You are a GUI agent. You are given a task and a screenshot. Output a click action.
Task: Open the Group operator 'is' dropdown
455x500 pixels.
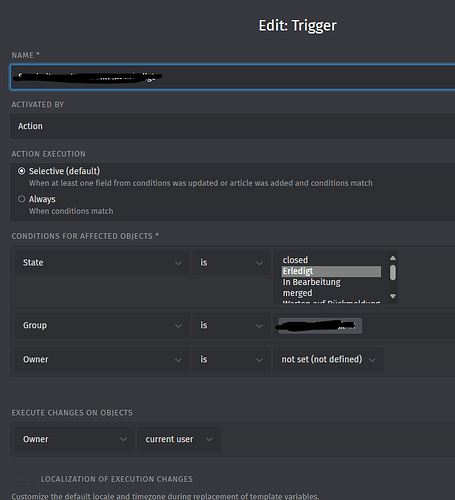[232, 325]
